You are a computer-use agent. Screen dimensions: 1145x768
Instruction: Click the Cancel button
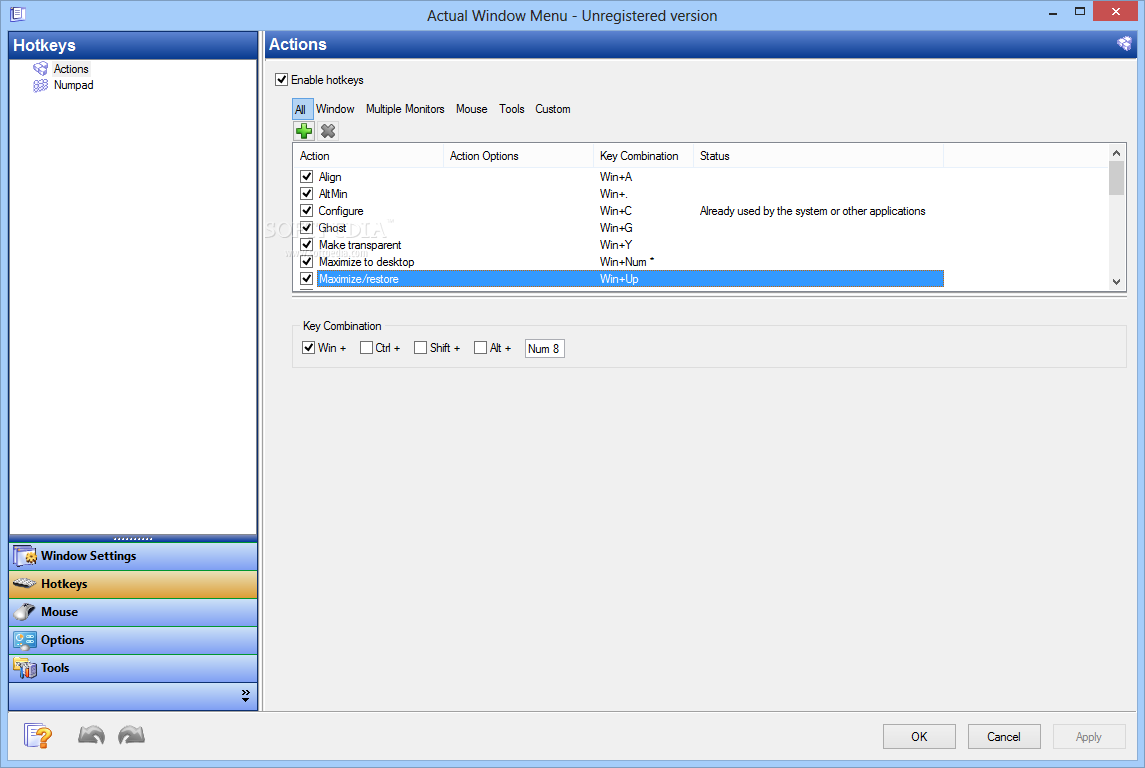tap(1004, 737)
